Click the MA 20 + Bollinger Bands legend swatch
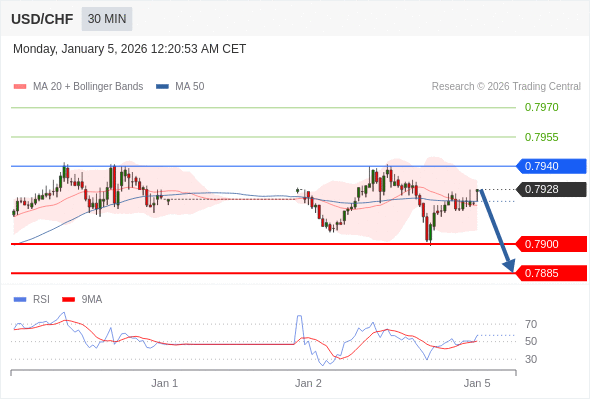This screenshot has height=400, width=590. pos(20,87)
